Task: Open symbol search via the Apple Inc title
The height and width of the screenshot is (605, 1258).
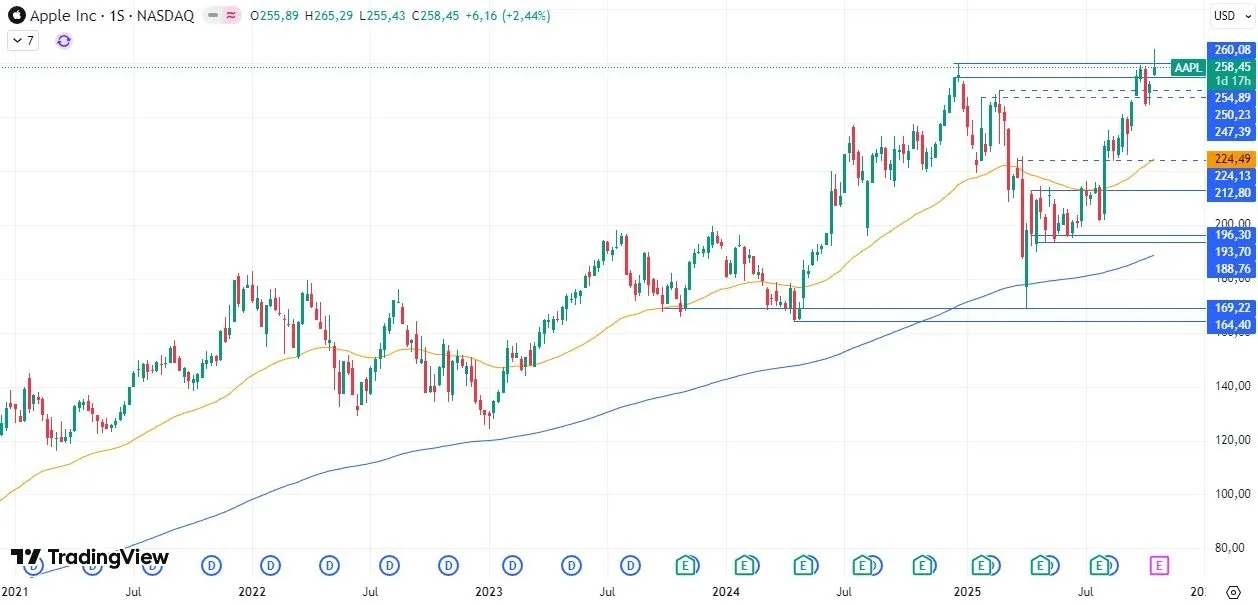Action: [x=62, y=16]
